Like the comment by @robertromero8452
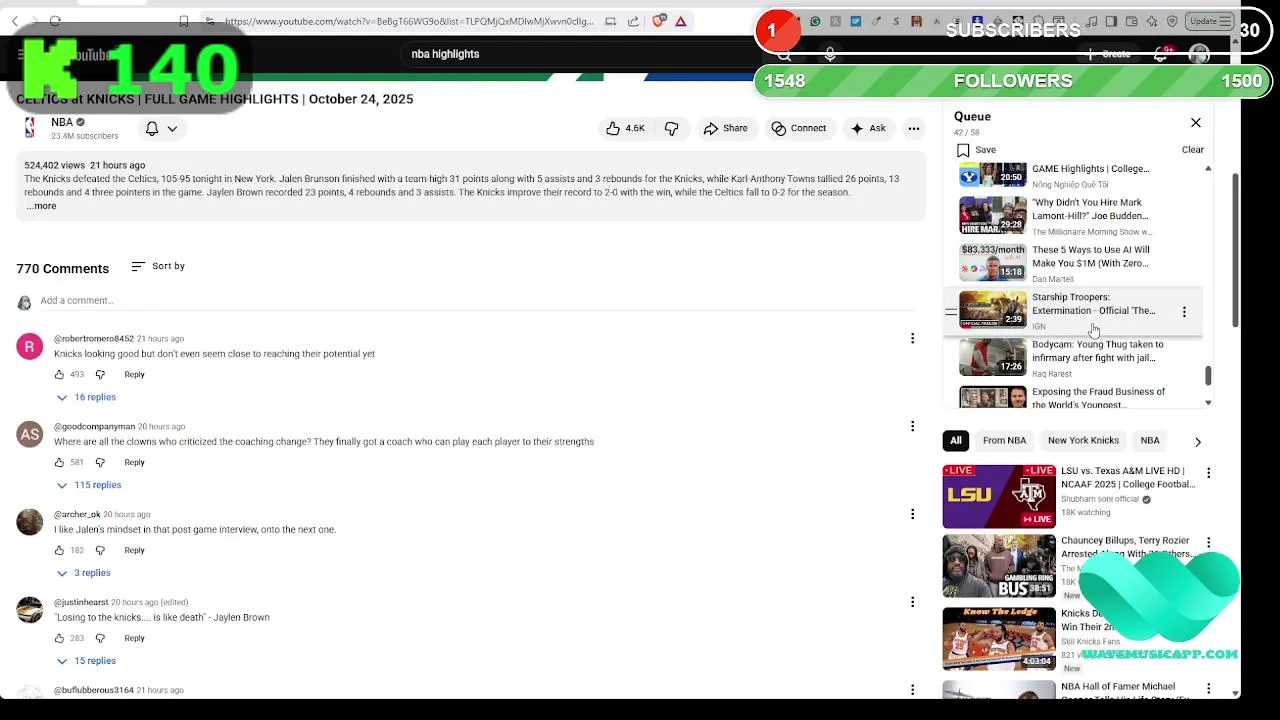 coord(59,374)
